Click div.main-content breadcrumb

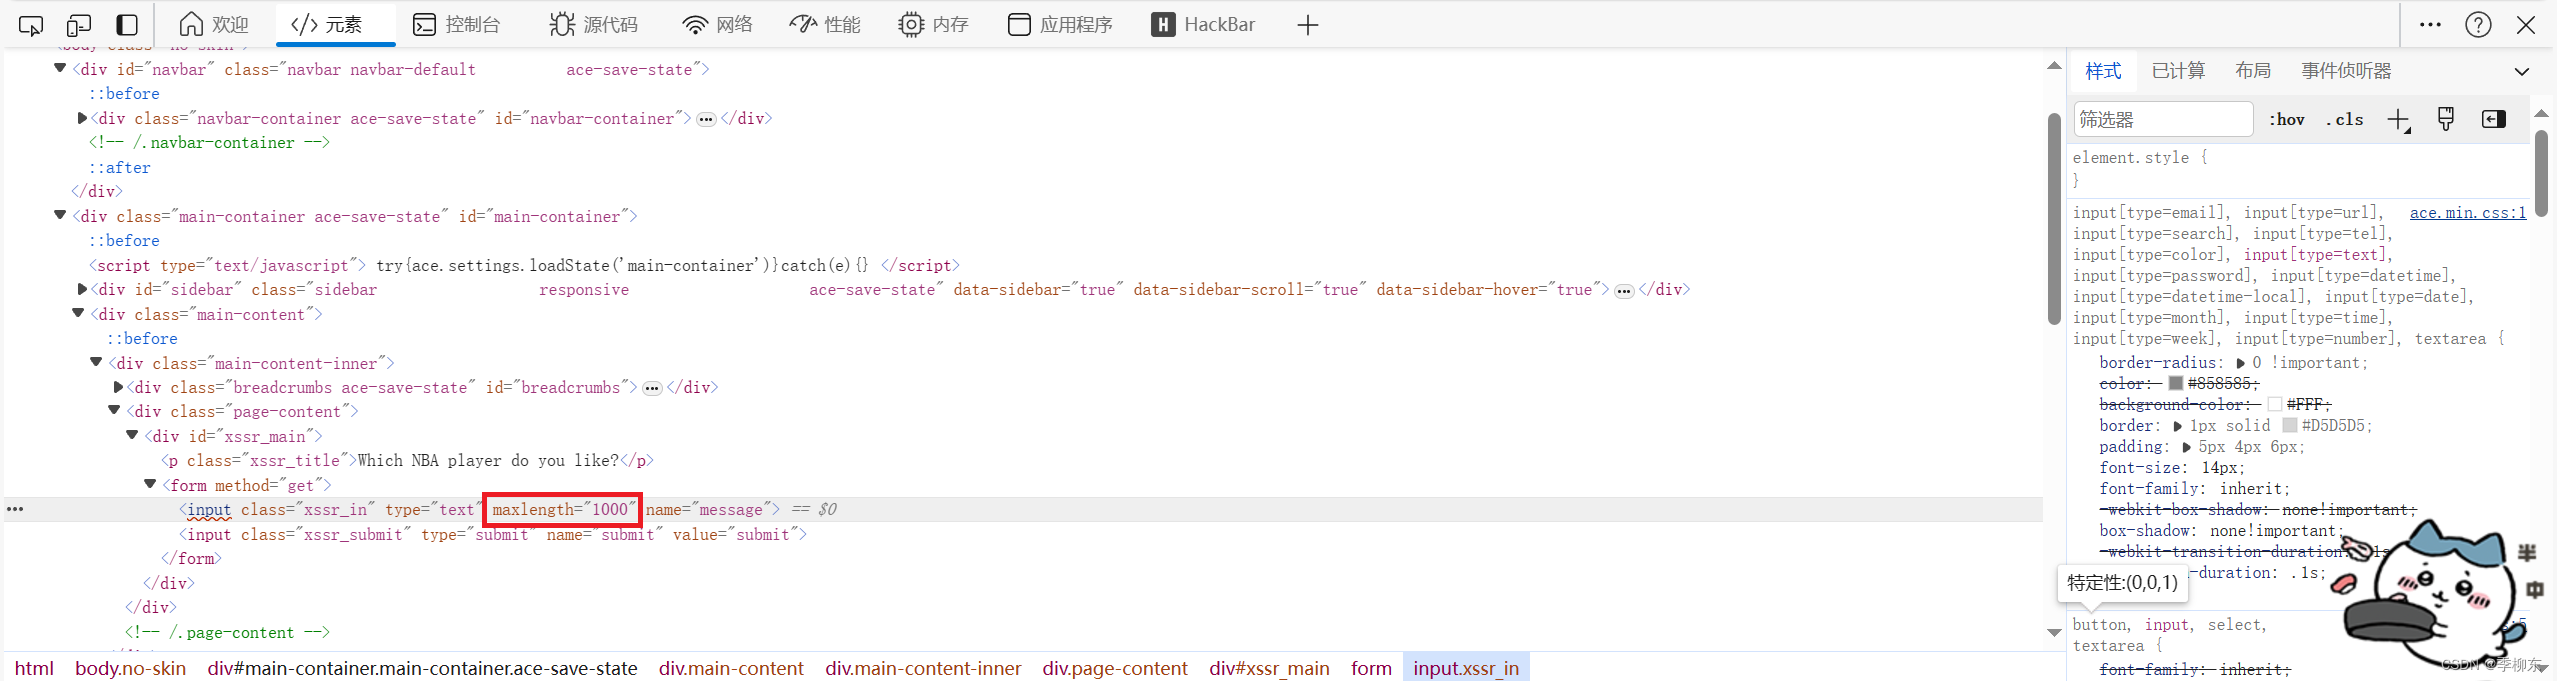click(731, 668)
